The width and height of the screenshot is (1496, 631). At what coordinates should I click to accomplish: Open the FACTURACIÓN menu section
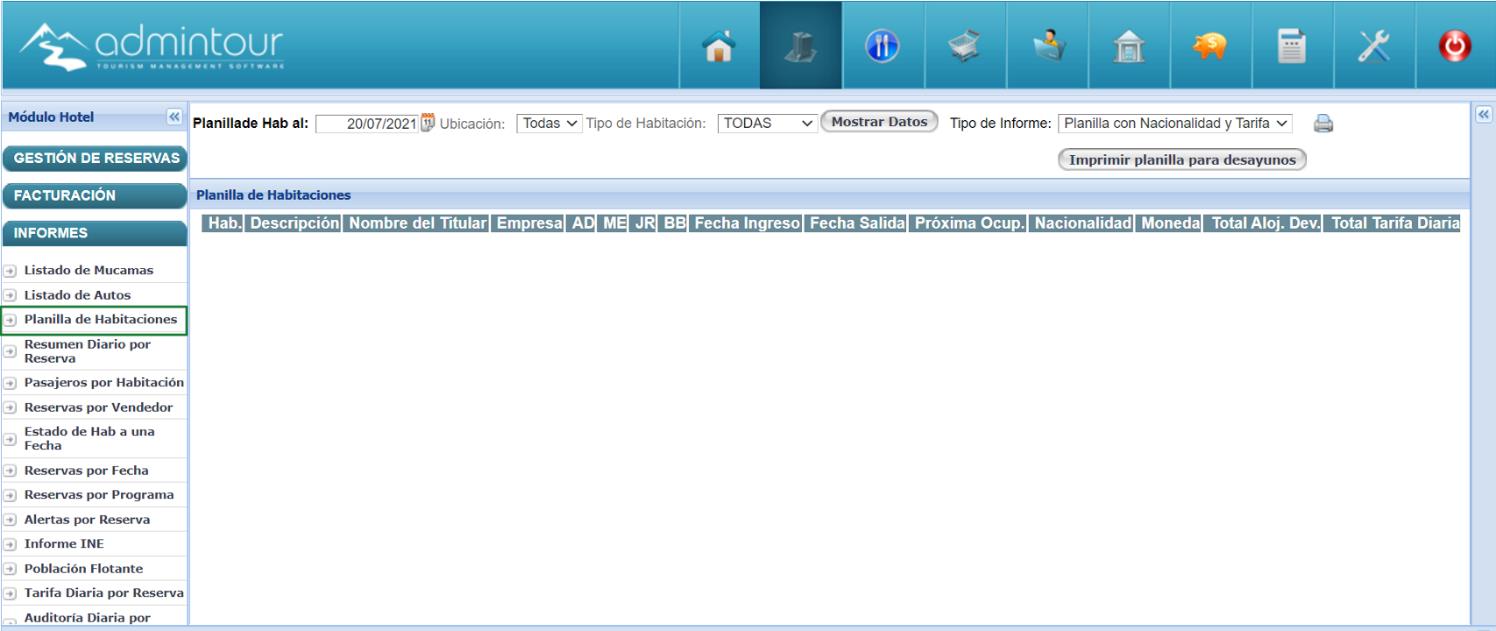click(94, 195)
